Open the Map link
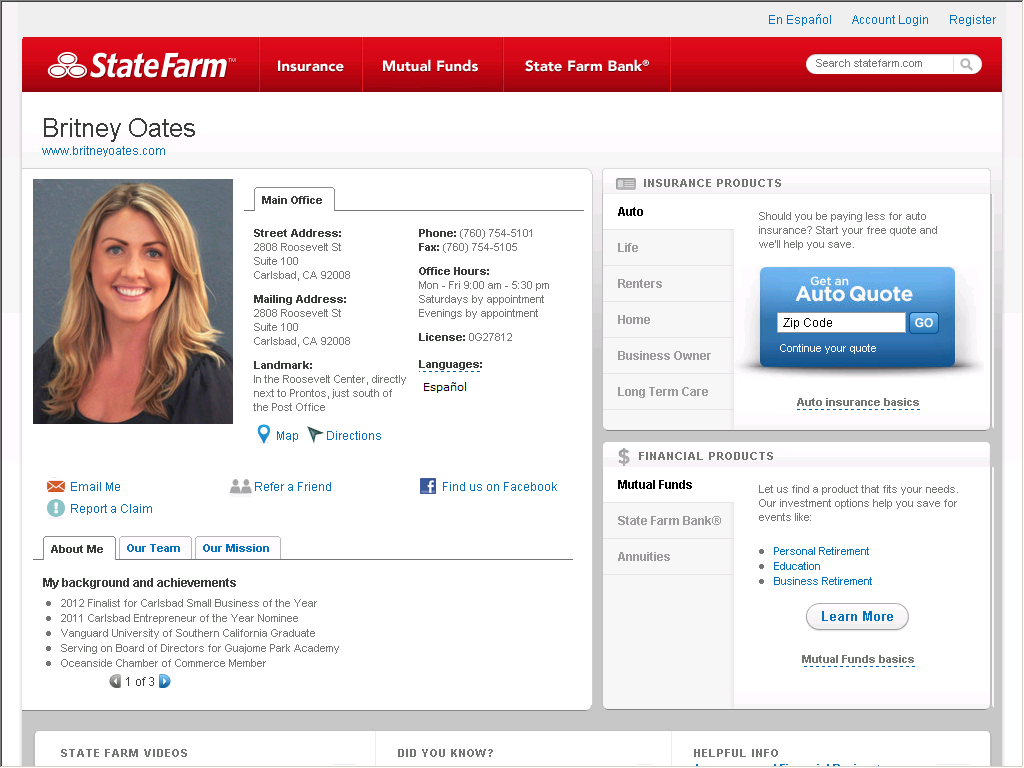1024x768 pixels. 287,436
